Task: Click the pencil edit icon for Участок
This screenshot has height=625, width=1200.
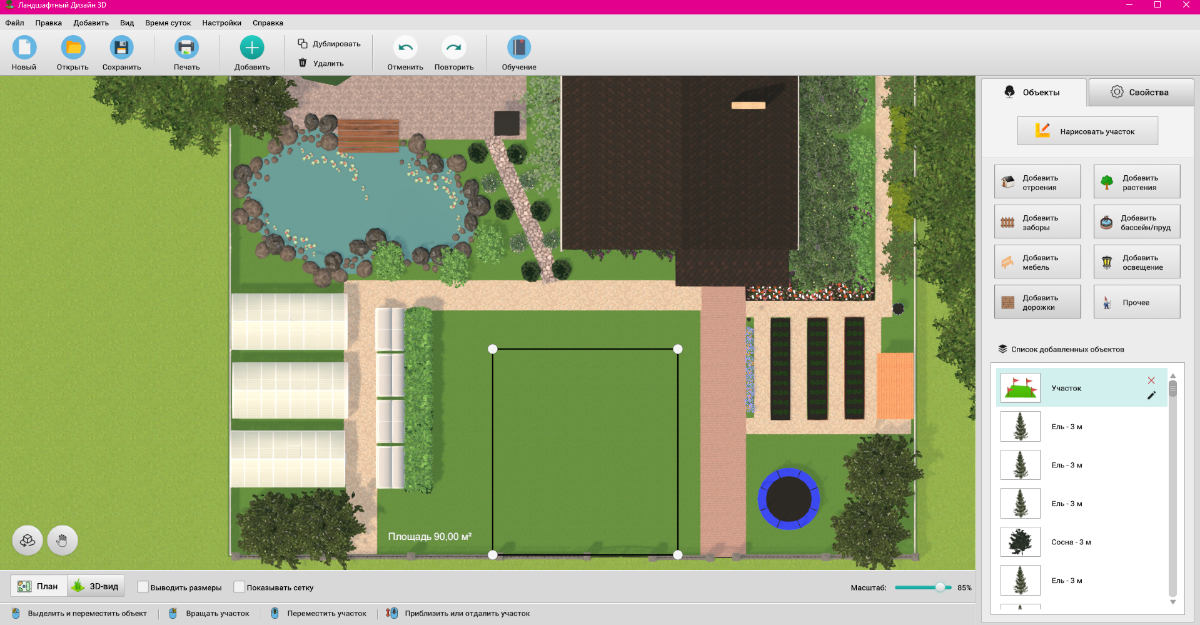Action: pyautogui.click(x=1151, y=396)
